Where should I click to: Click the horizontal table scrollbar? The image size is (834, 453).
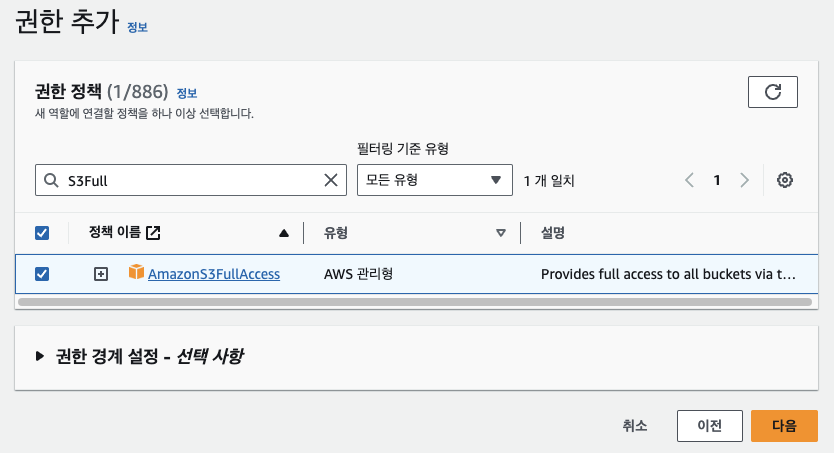pyautogui.click(x=415, y=302)
